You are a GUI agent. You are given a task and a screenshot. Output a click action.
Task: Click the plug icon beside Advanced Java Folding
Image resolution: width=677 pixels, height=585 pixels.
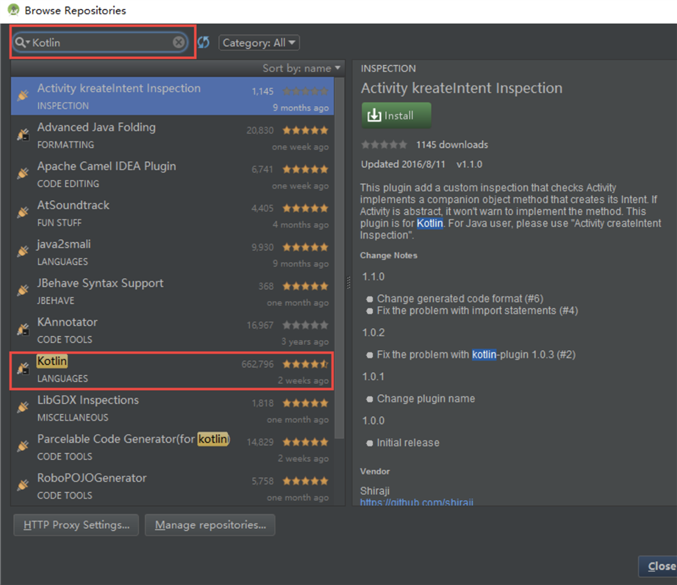[x=23, y=134]
